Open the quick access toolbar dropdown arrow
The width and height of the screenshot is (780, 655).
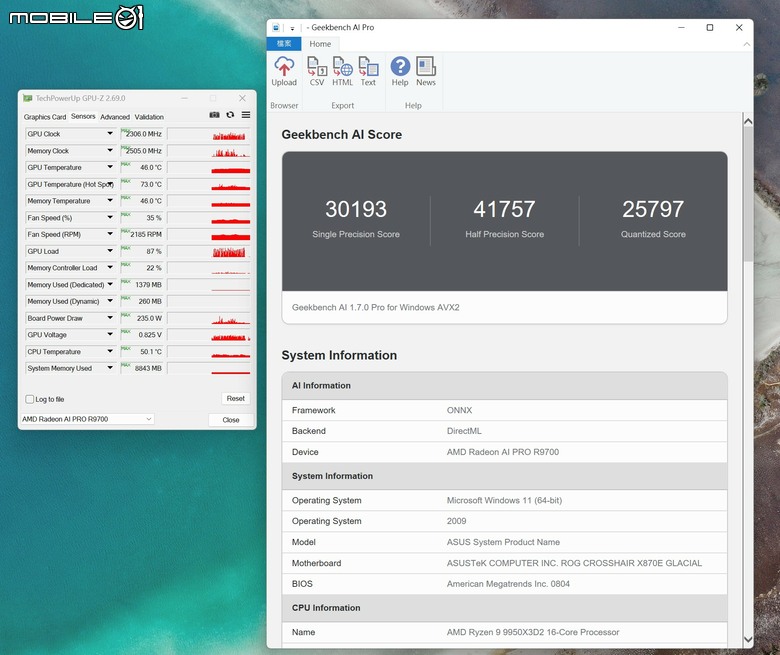[x=292, y=28]
